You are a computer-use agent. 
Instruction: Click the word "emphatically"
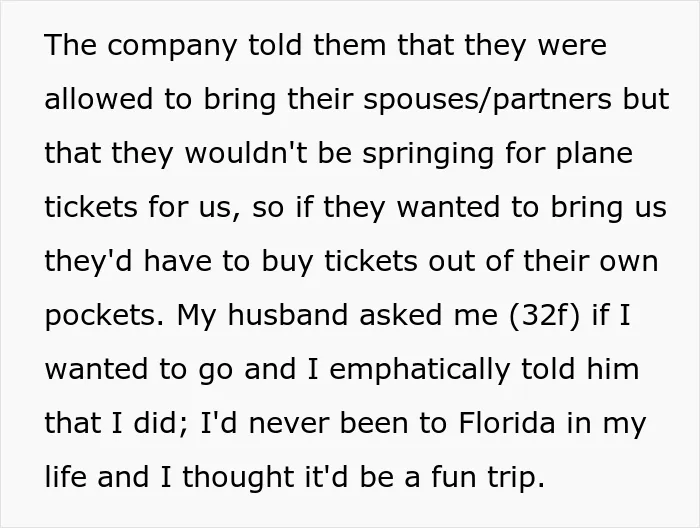[x=420, y=370]
